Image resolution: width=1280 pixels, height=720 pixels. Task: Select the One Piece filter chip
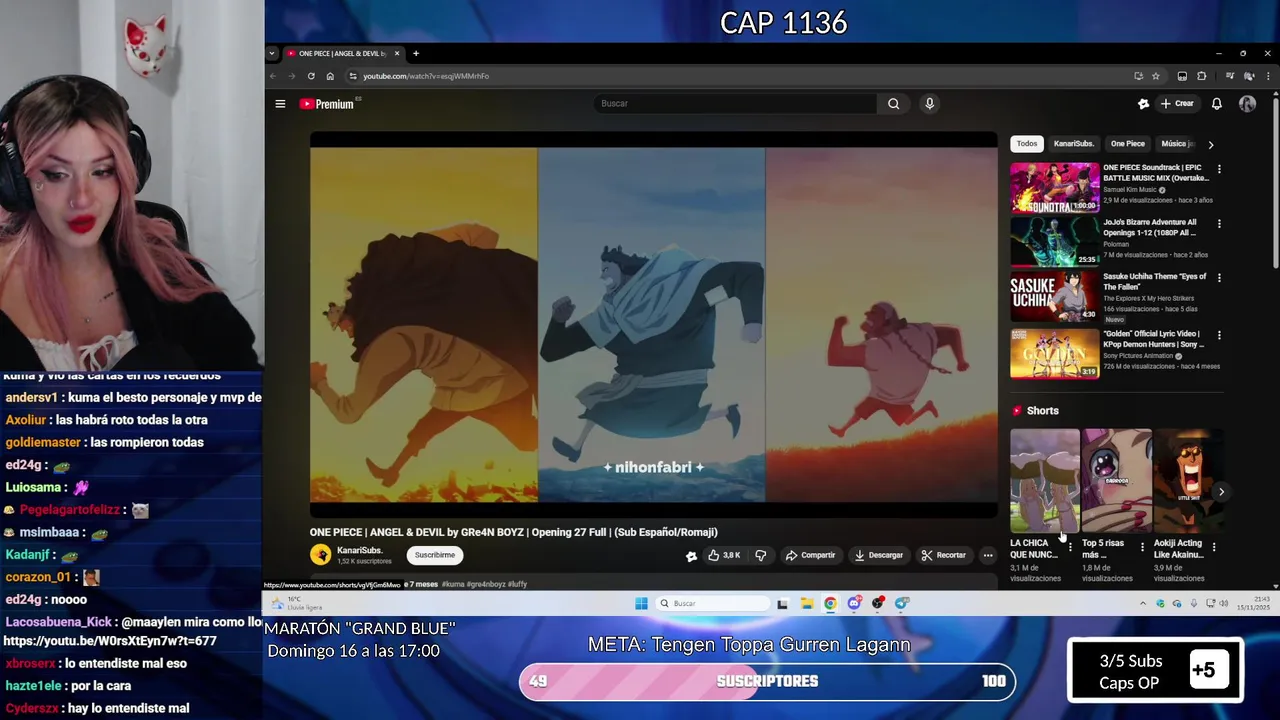click(x=1127, y=144)
